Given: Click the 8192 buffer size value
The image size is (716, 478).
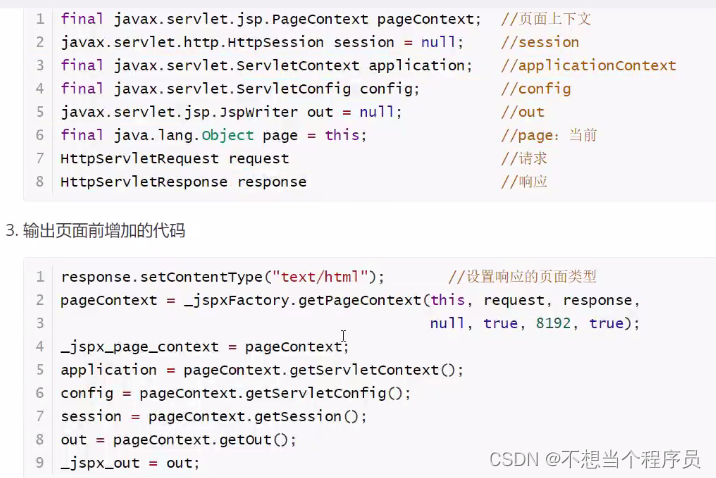Looking at the screenshot, I should [555, 323].
